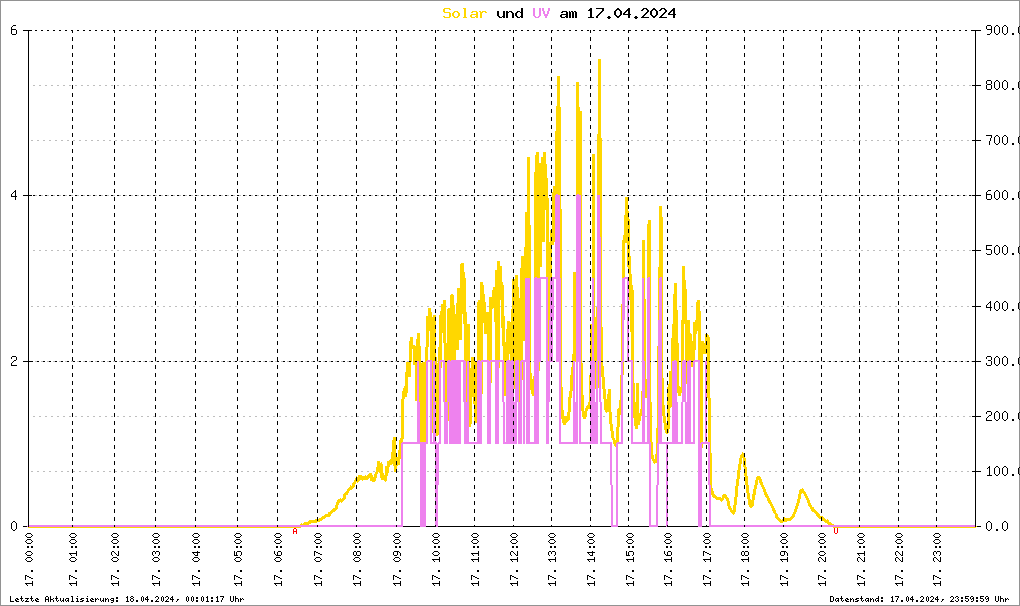
Task: Click the time label '17. 01:00'
Action: (x=73, y=560)
